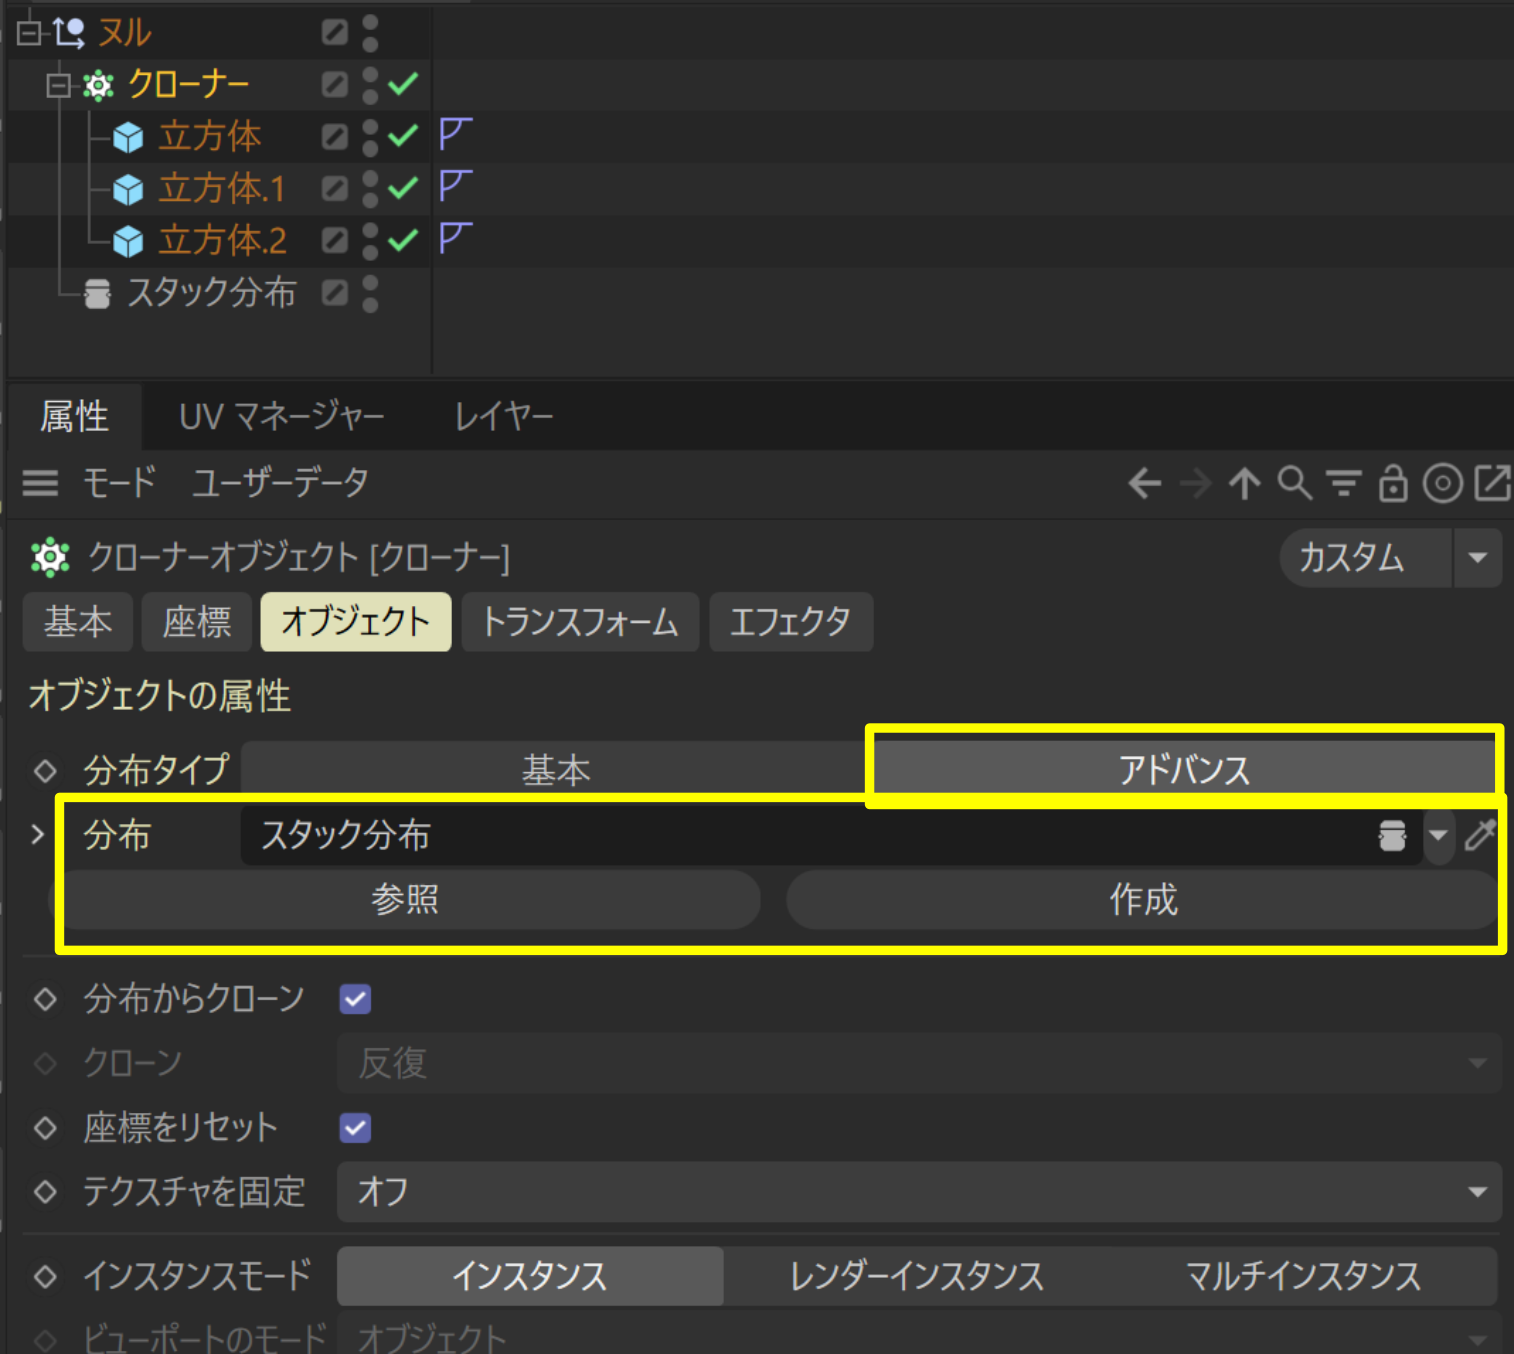Screen dimensions: 1514x1354
Task: Click the Null object icon in Object Manager
Action: (x=68, y=32)
